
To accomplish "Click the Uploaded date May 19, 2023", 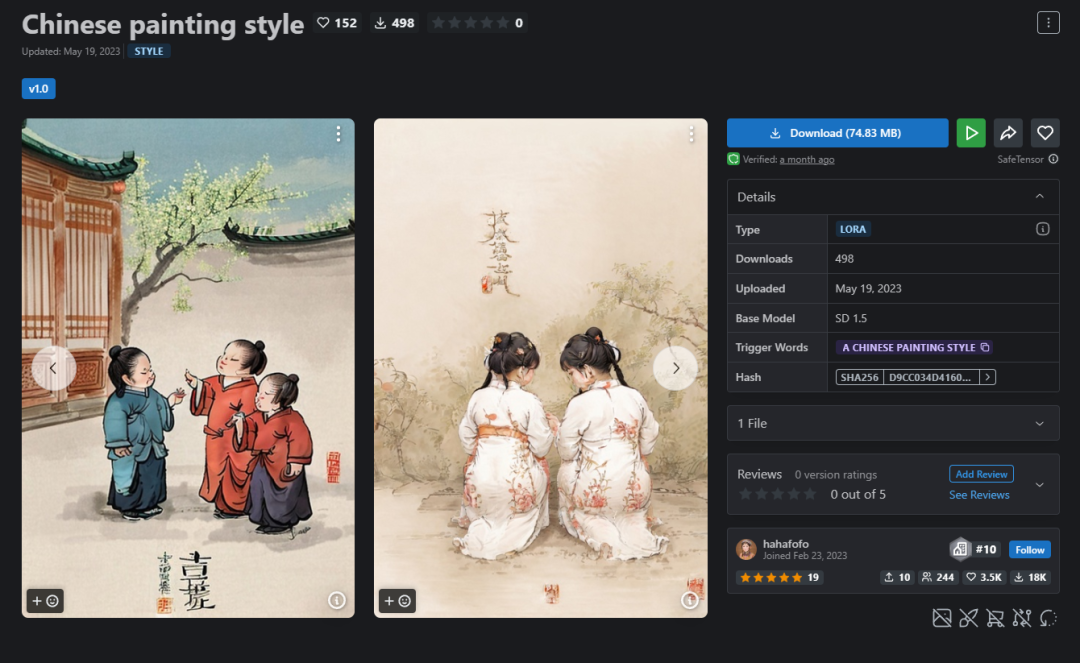I will (x=868, y=288).
